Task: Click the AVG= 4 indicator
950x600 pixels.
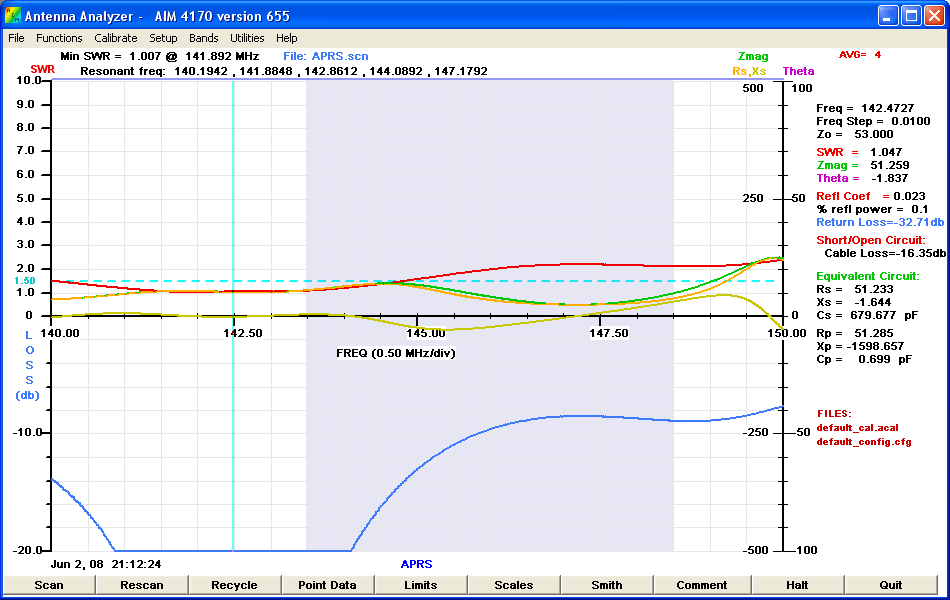Action: pyautogui.click(x=860, y=55)
